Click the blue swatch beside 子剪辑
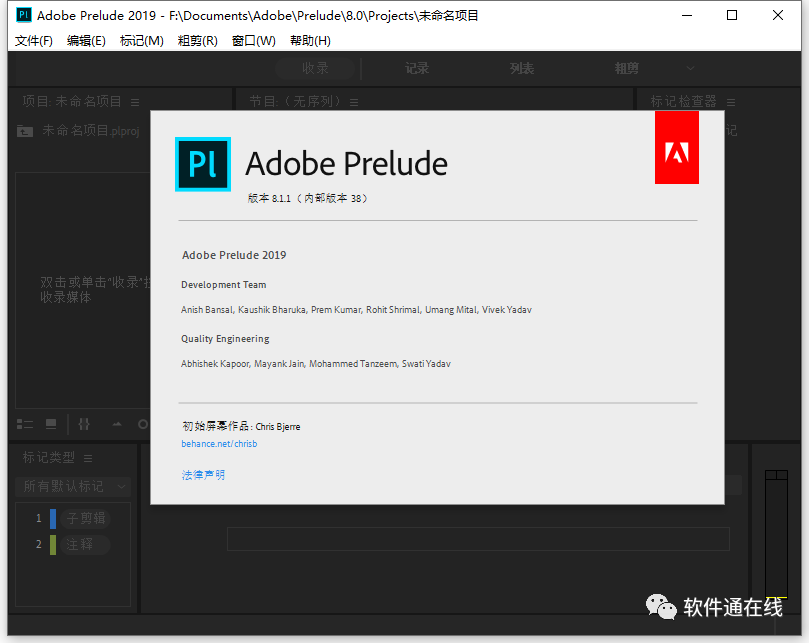809x643 pixels. coord(53,519)
